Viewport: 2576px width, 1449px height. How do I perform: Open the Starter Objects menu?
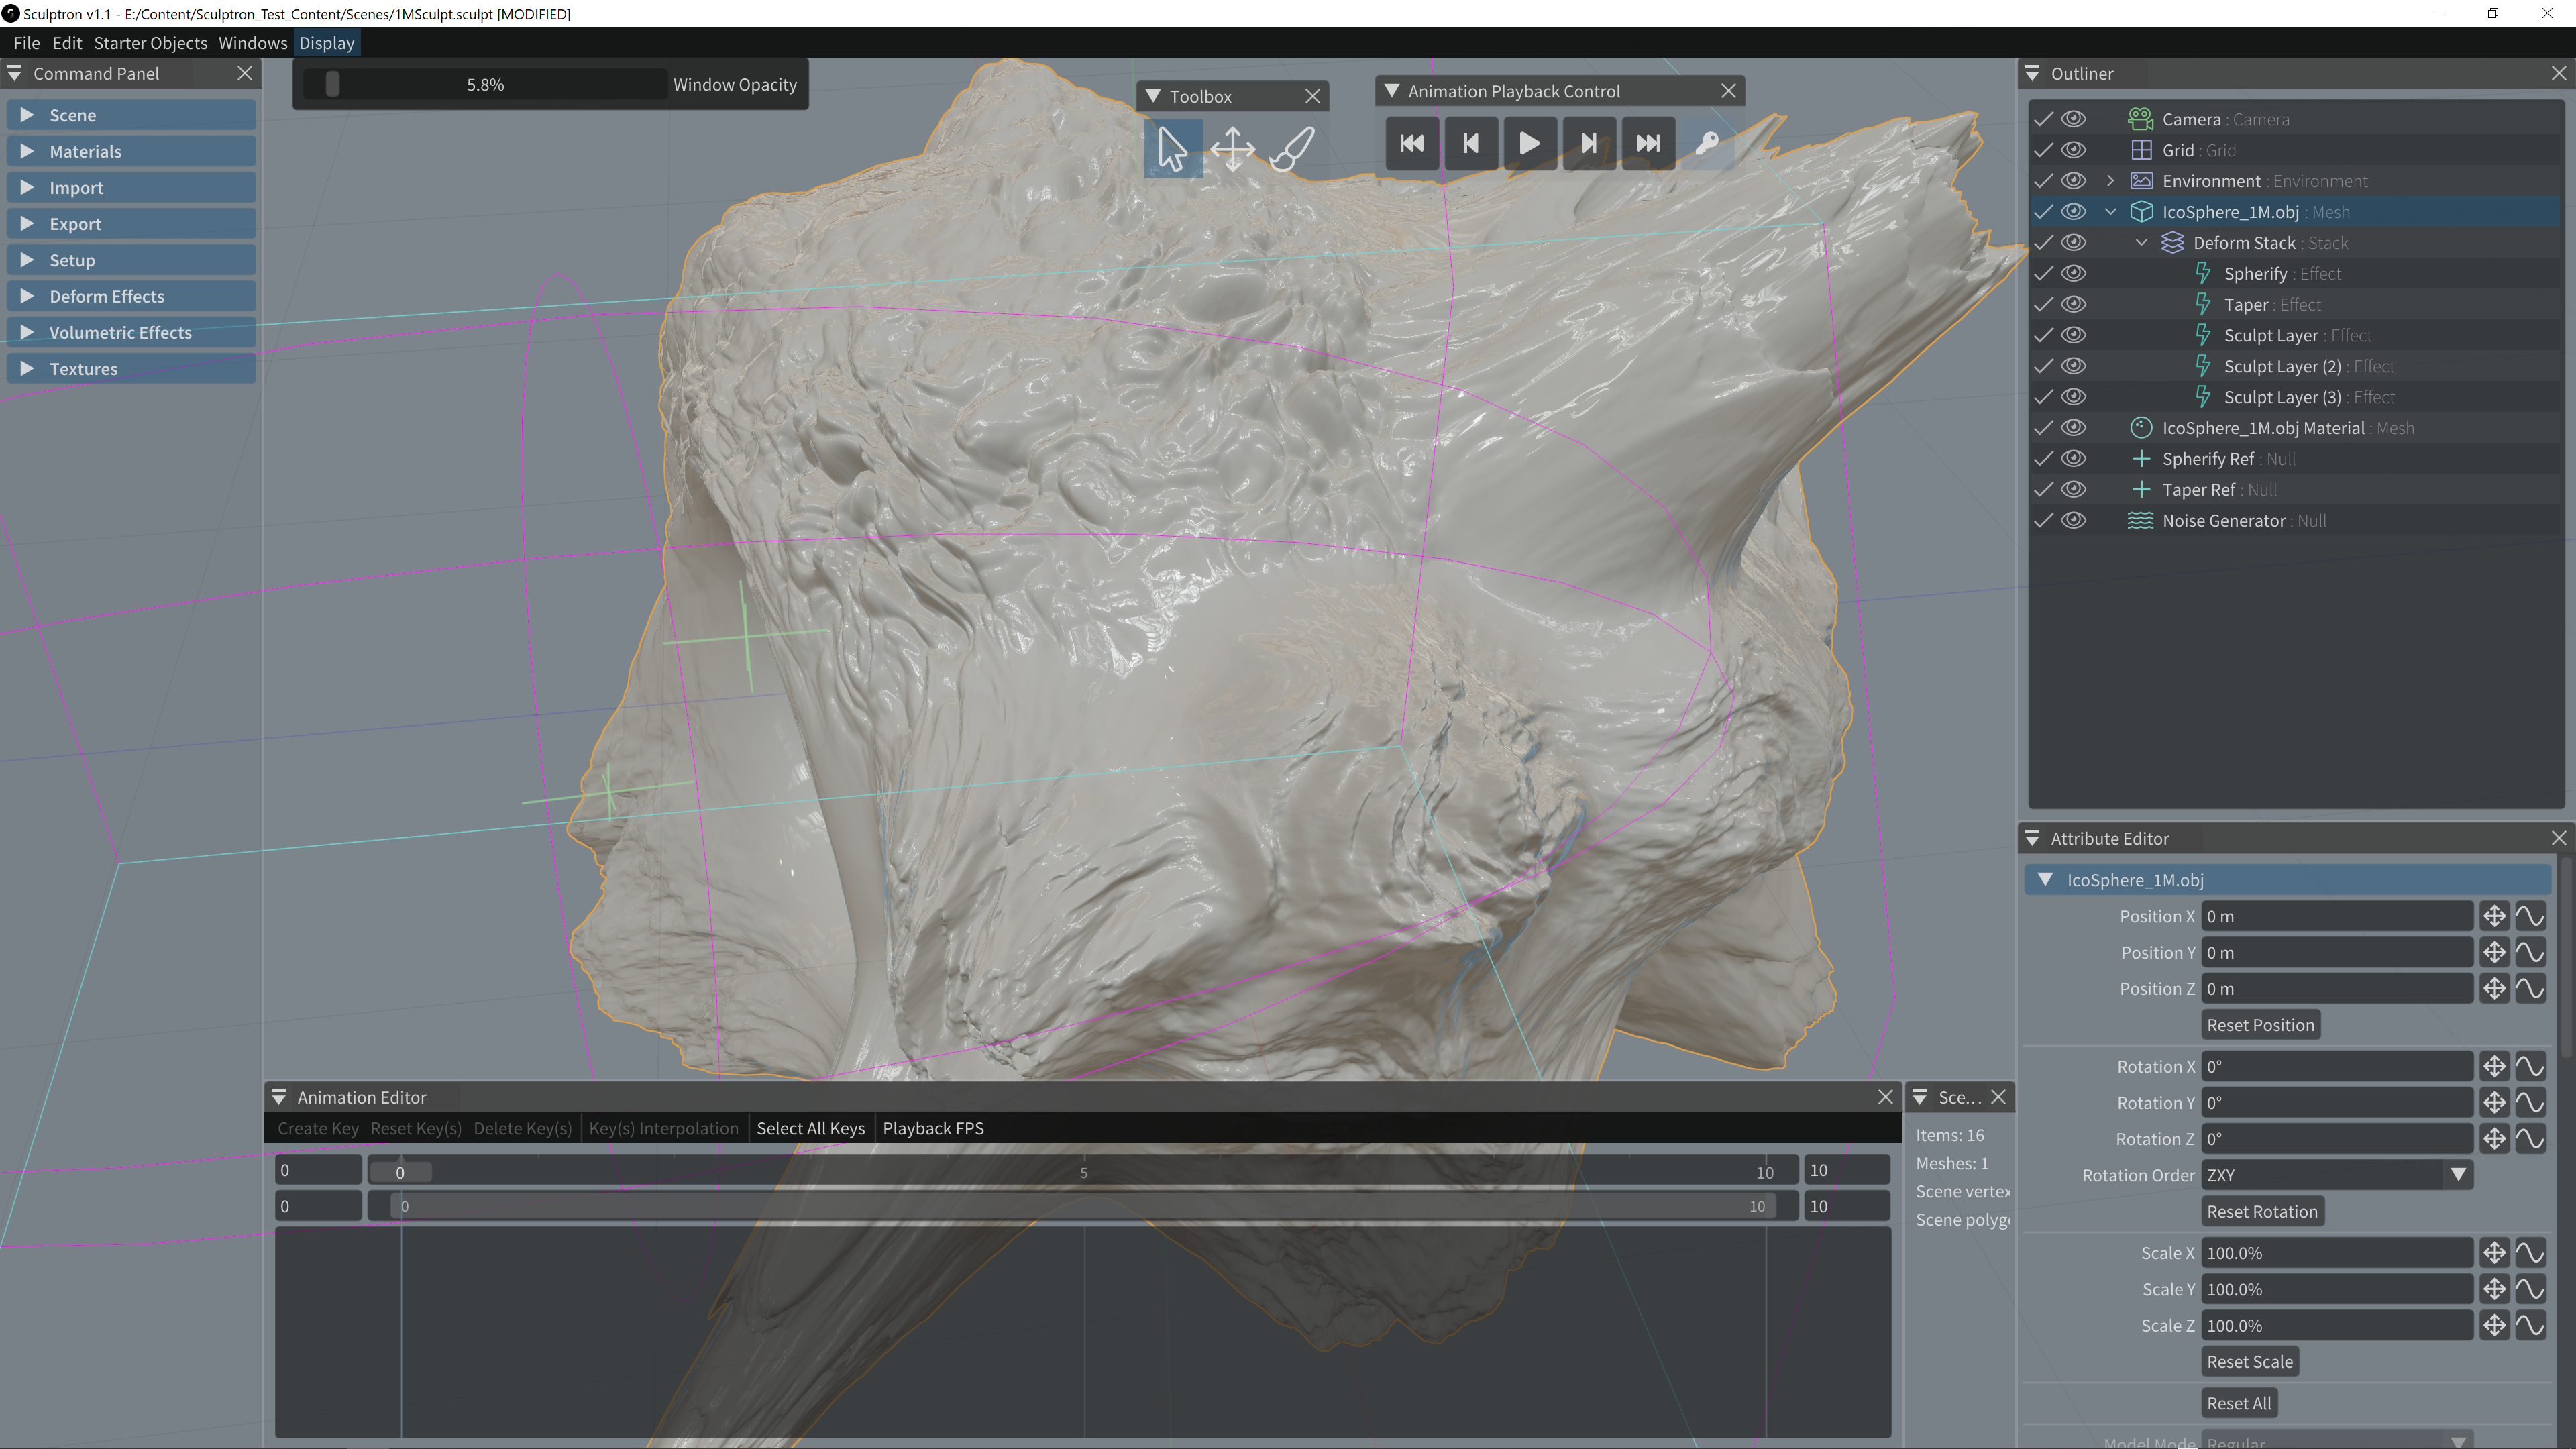click(x=150, y=43)
